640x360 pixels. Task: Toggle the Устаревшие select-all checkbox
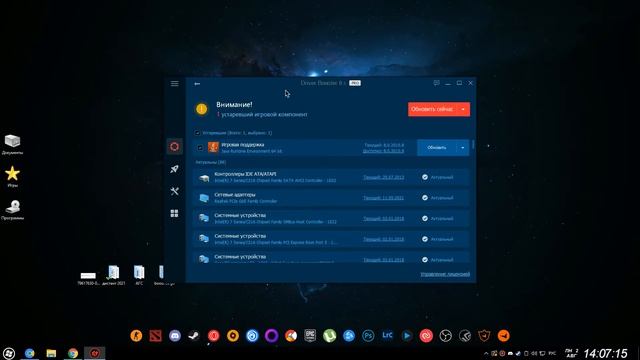197,133
